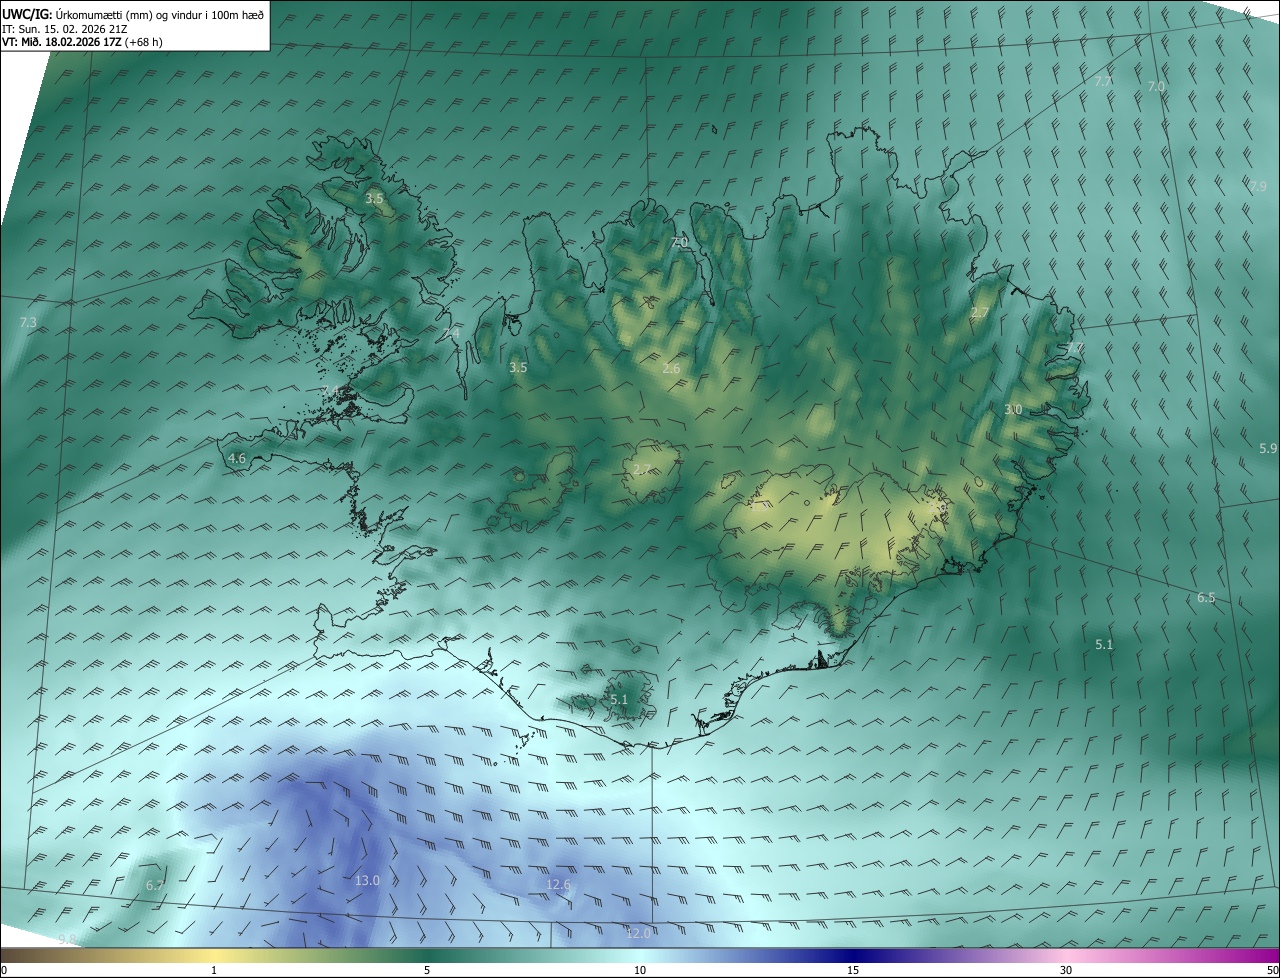Click the 12.0 value label on the map

[x=638, y=933]
